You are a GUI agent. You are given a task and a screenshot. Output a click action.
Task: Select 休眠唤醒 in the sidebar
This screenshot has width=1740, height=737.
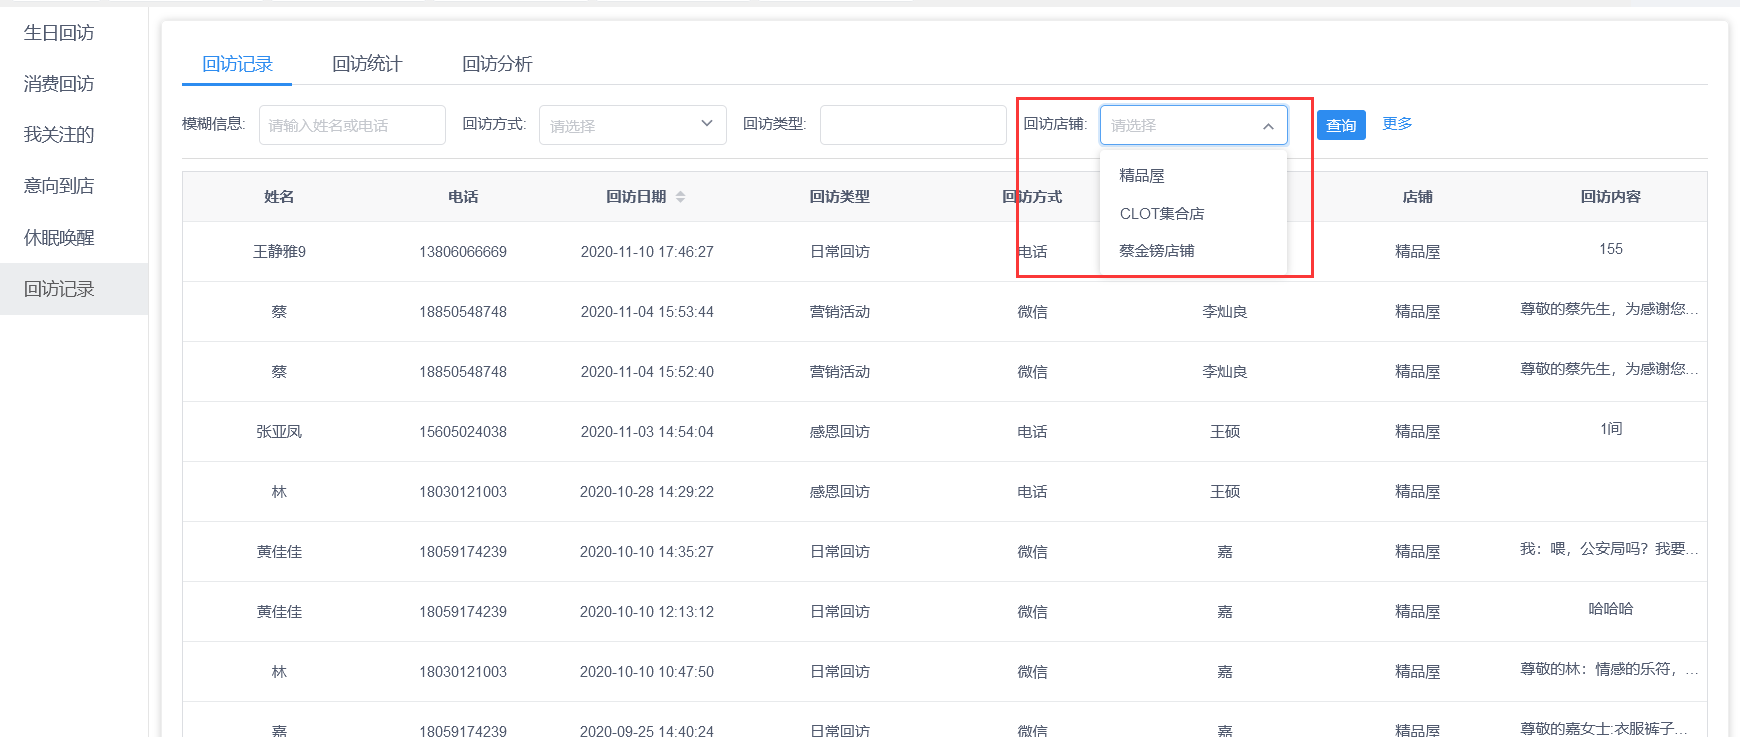[x=59, y=238]
